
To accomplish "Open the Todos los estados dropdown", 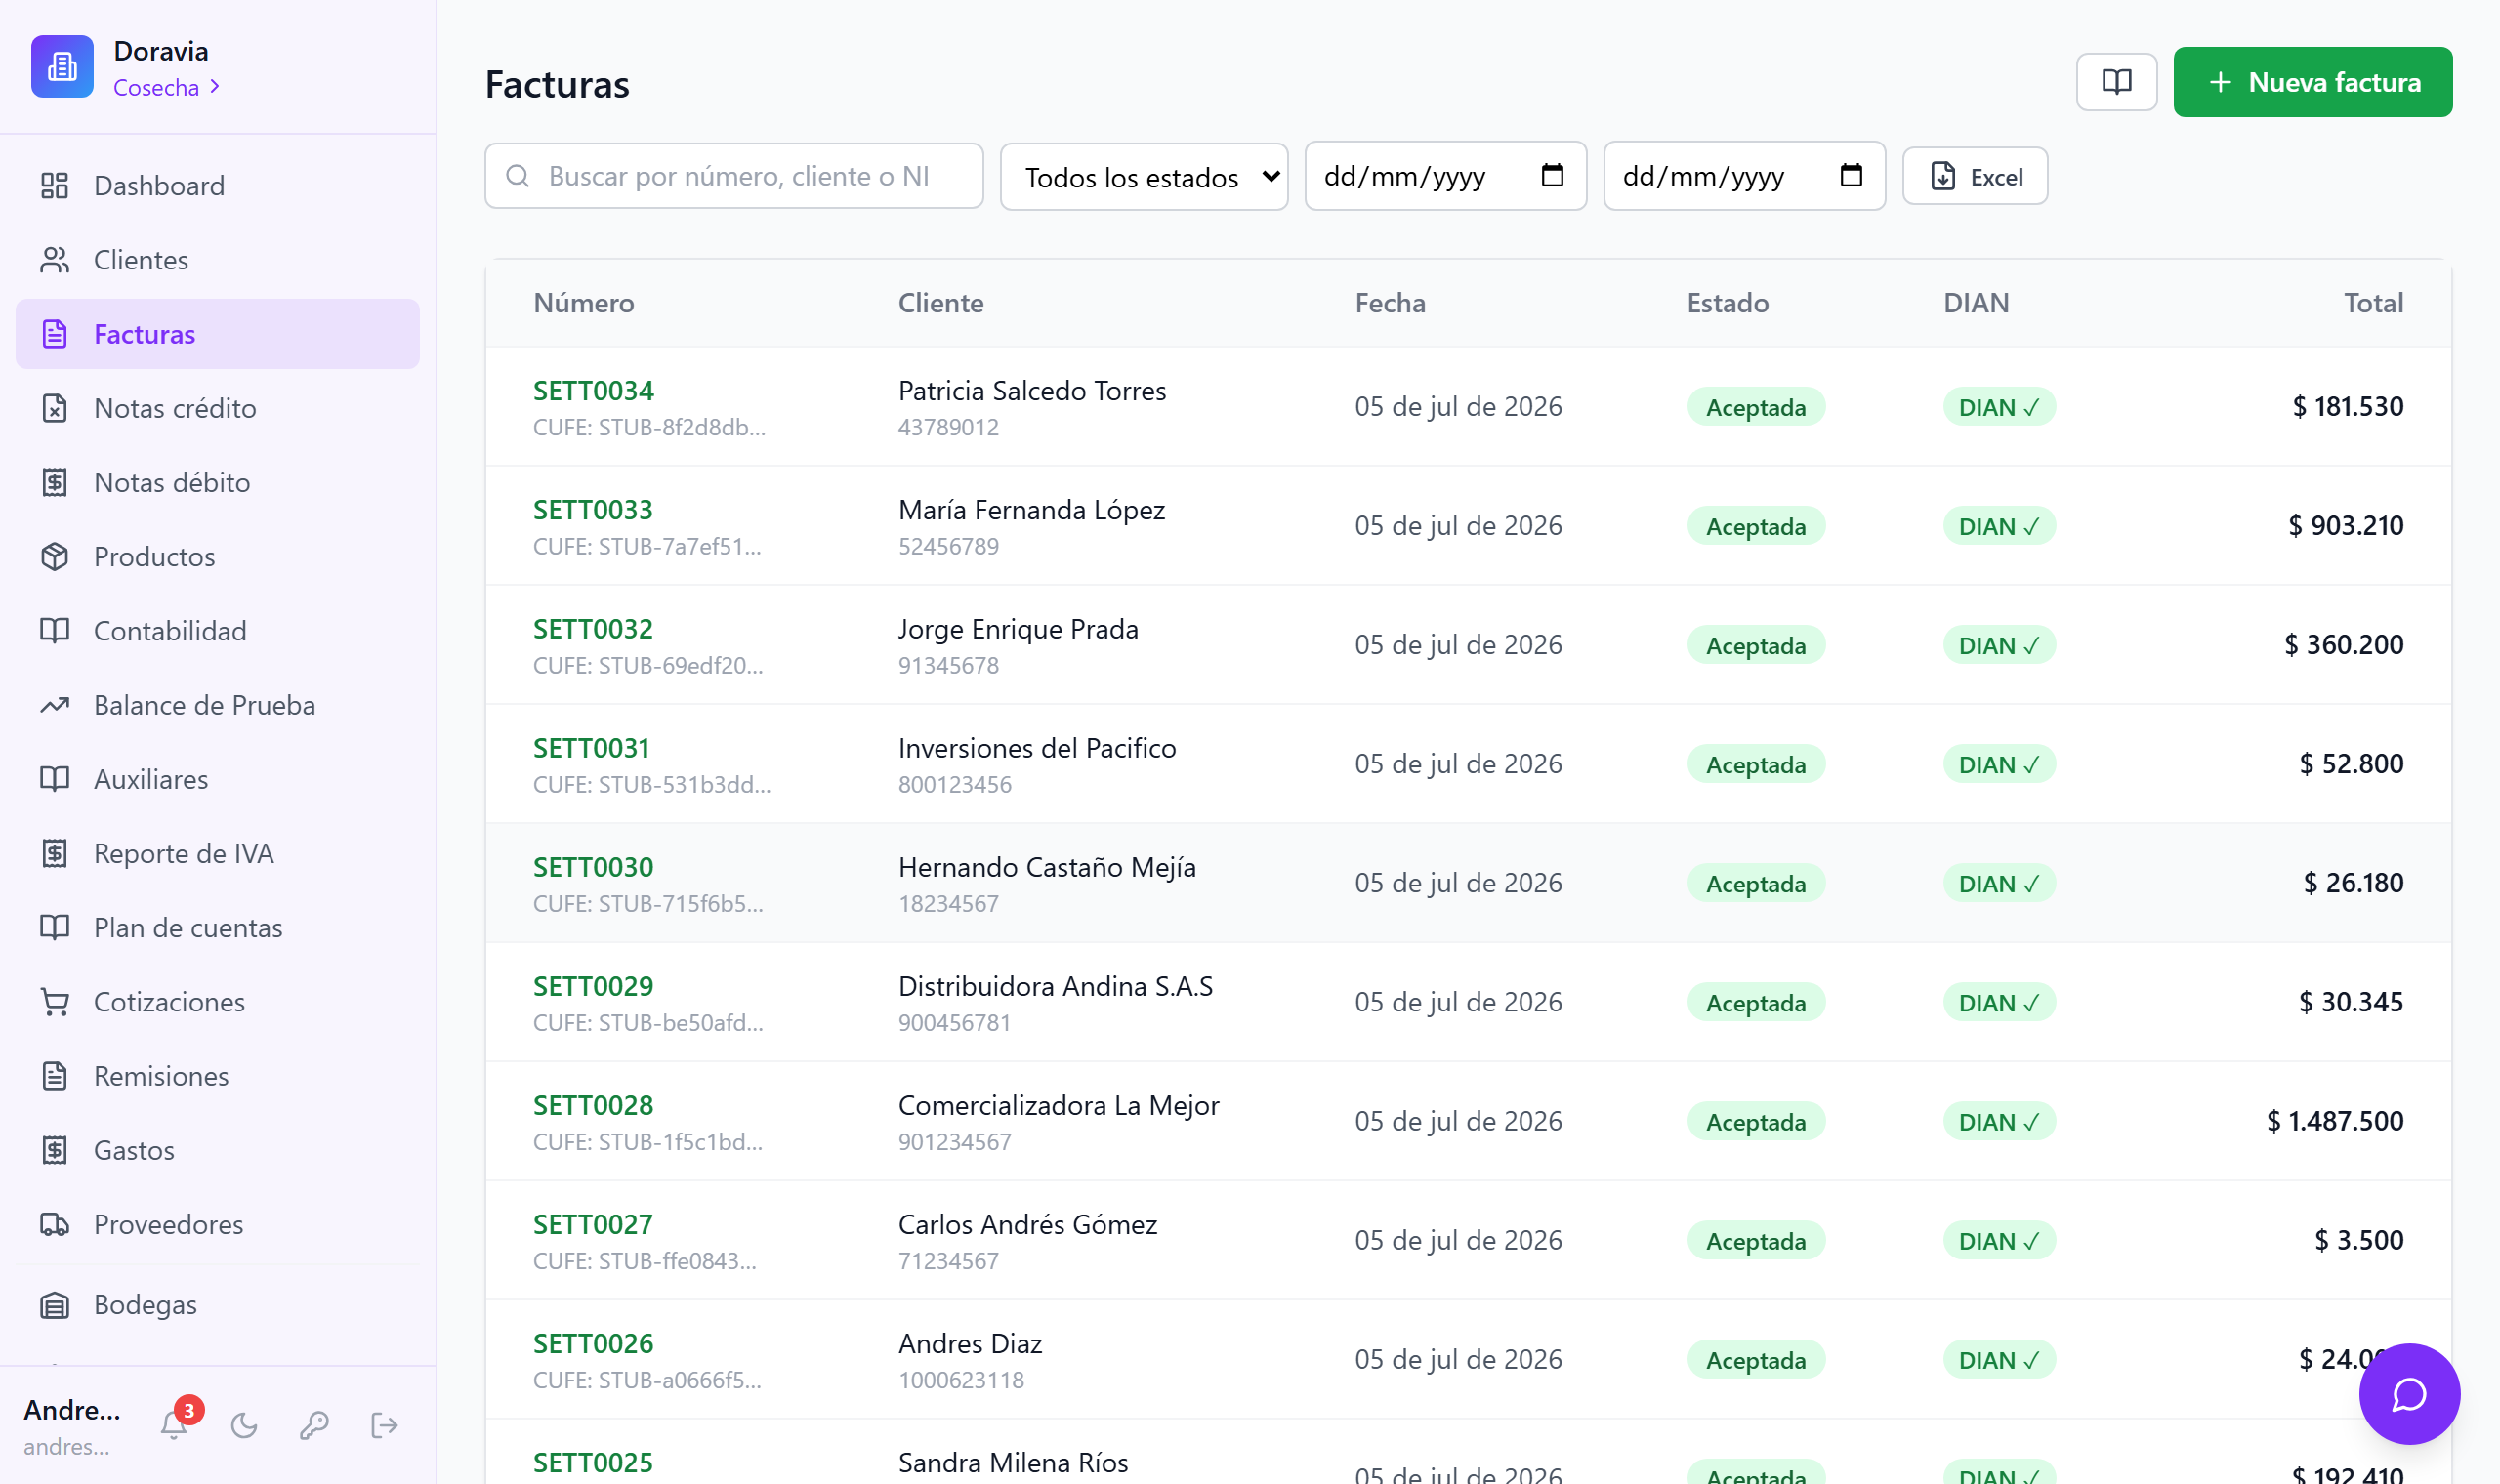I will (1144, 177).
